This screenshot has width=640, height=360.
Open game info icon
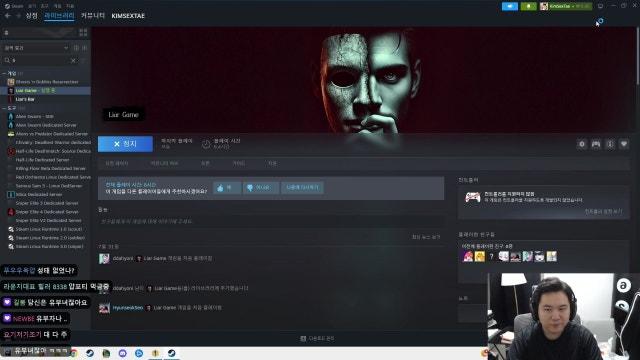tap(610, 144)
